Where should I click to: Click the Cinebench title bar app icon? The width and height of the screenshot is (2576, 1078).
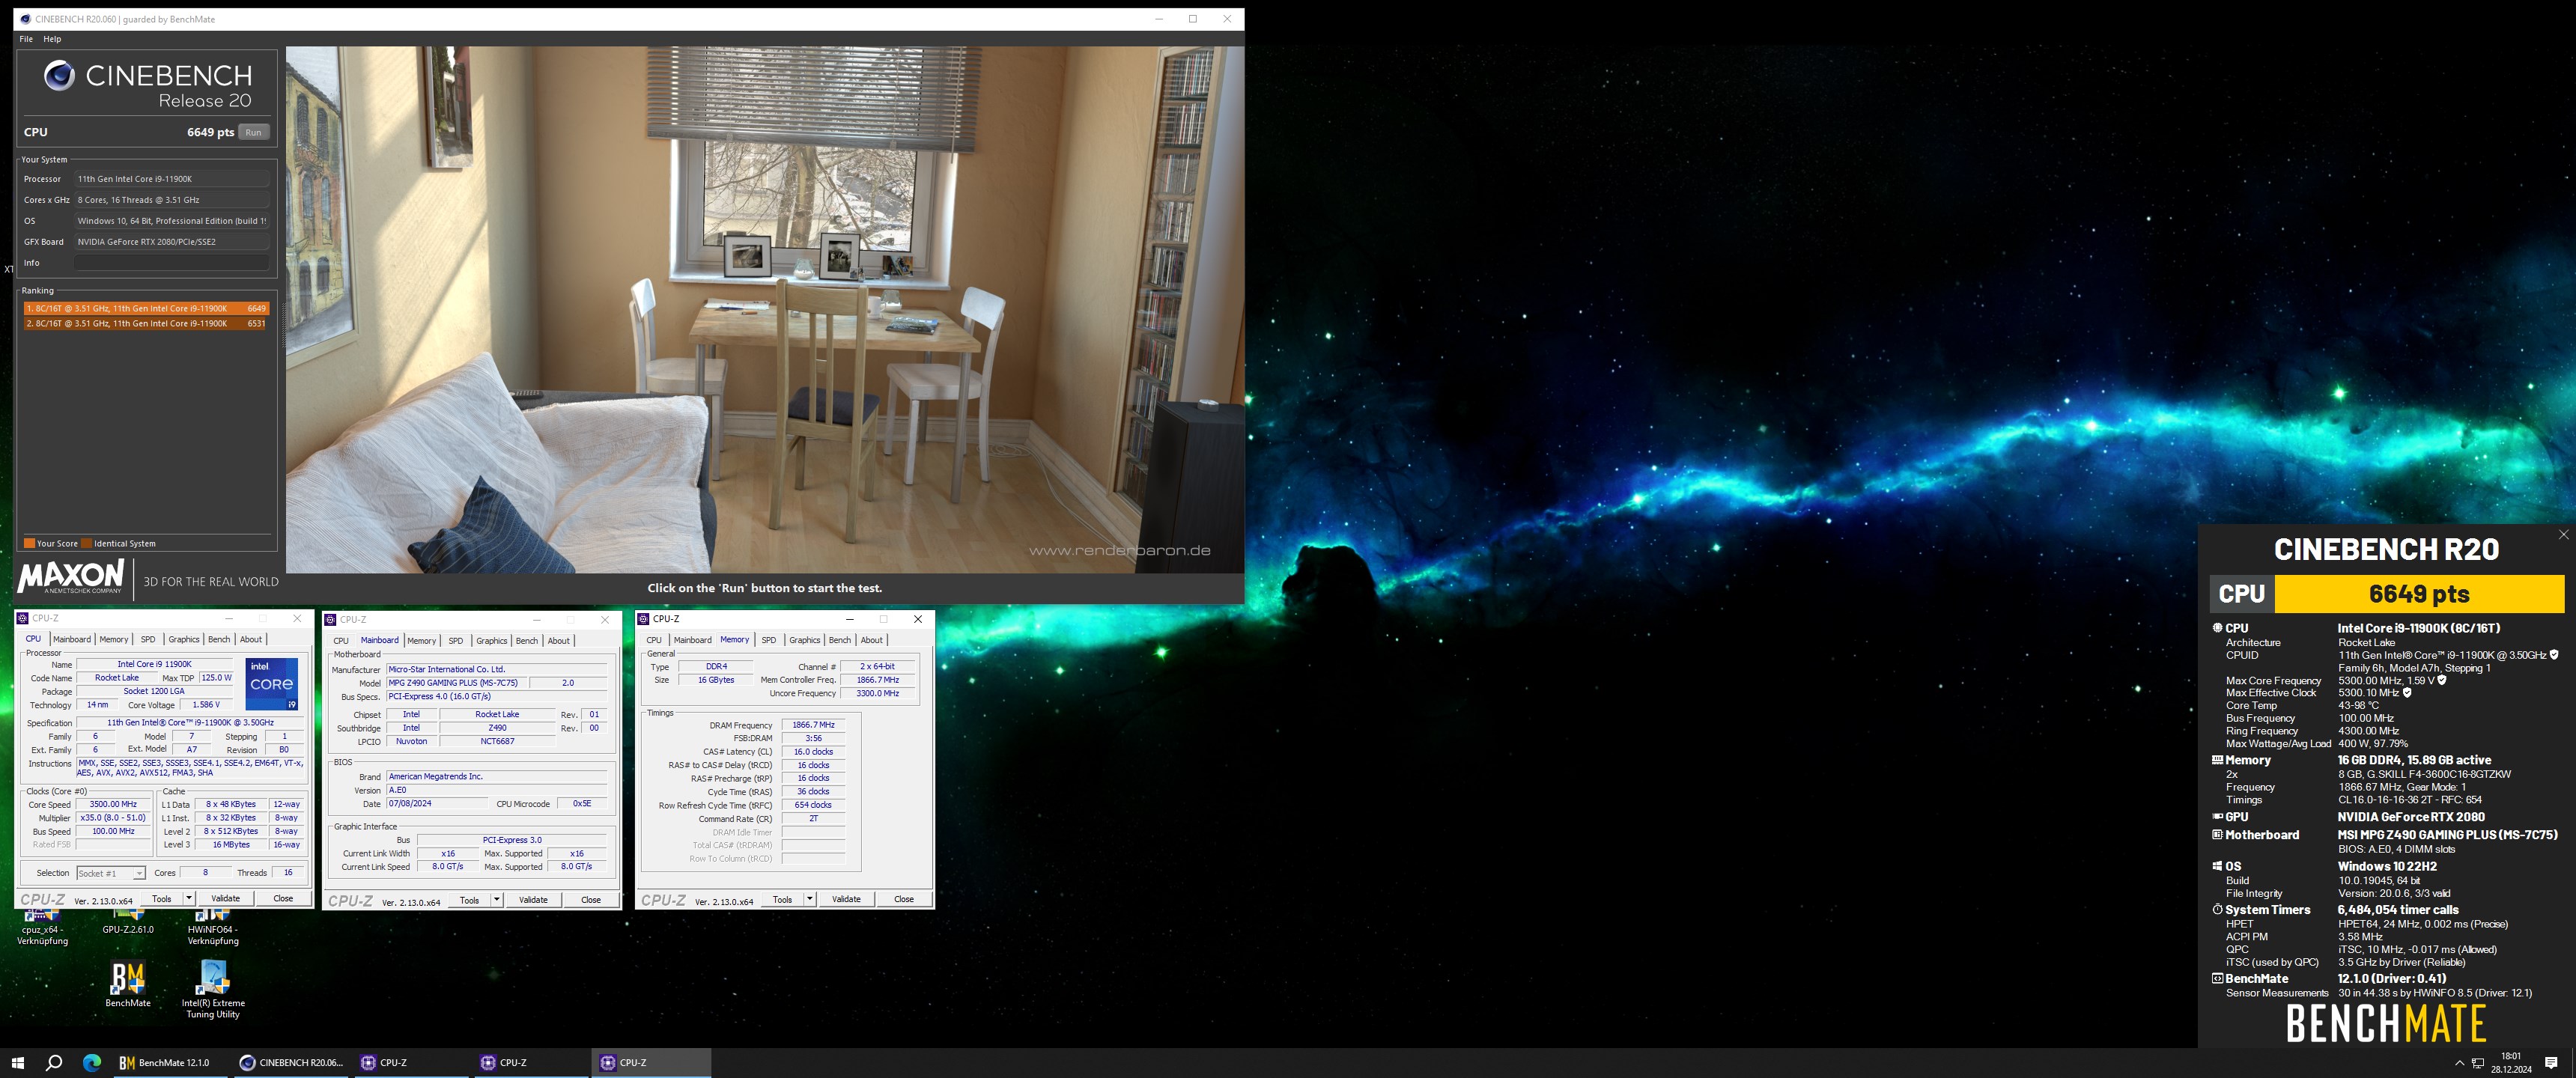click(x=25, y=19)
